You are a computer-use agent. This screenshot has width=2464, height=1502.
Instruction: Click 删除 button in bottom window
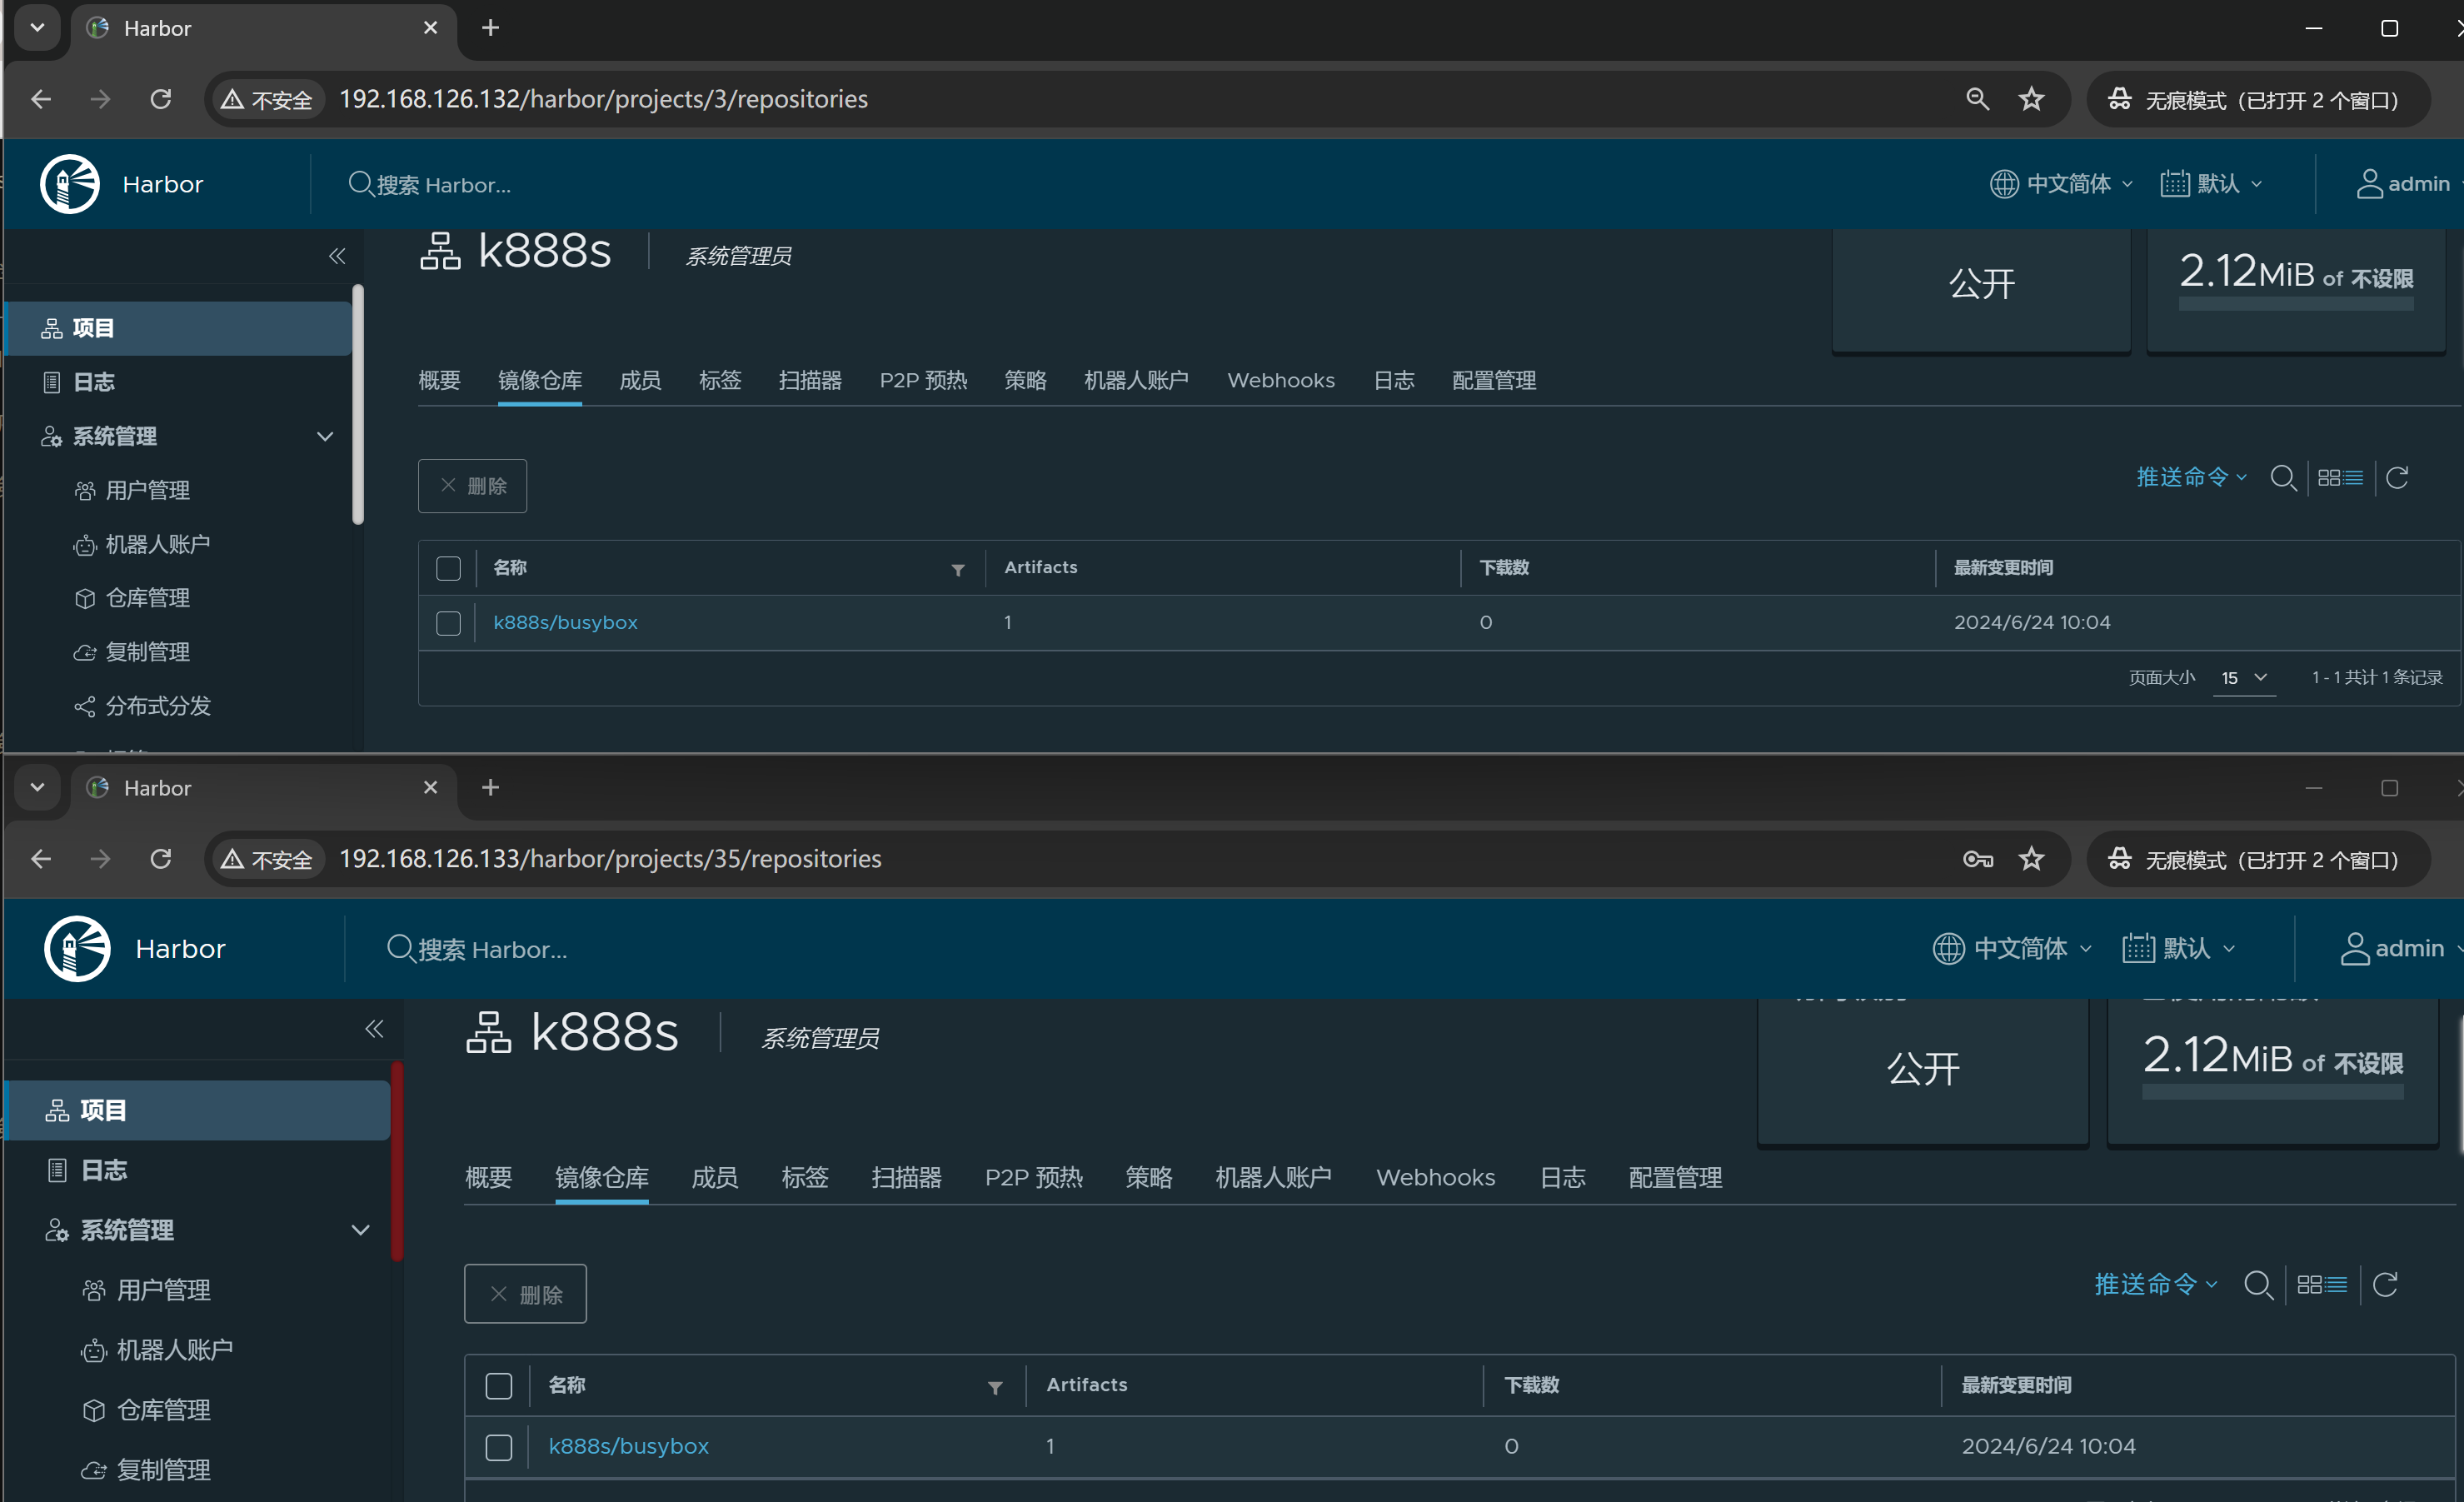525,1294
